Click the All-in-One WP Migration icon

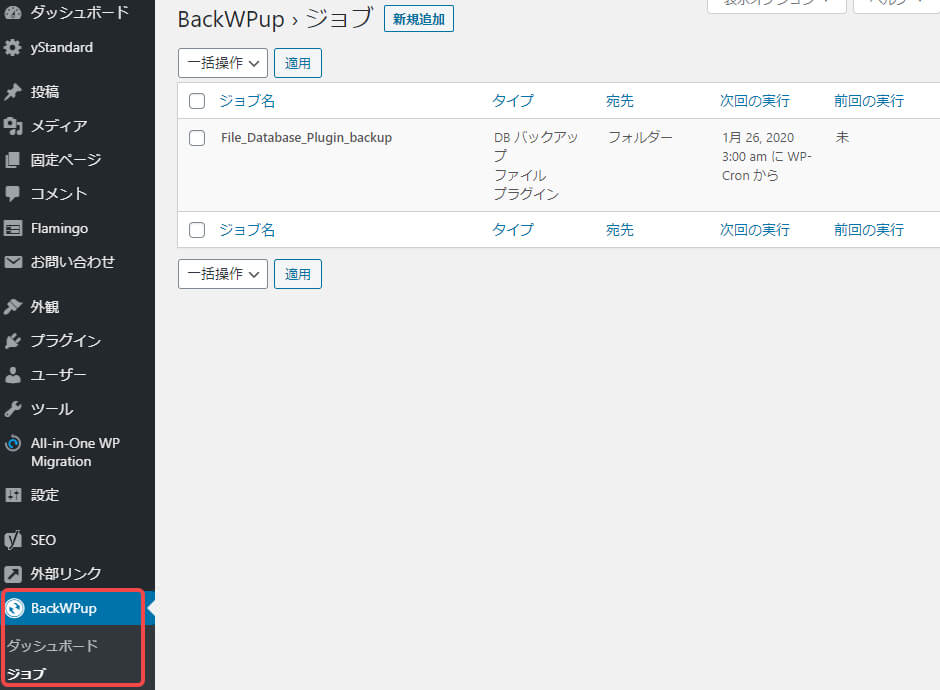(13, 444)
